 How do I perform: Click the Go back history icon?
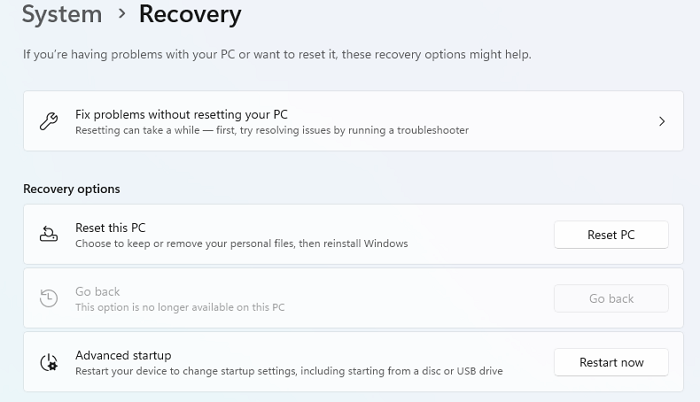pyautogui.click(x=48, y=299)
